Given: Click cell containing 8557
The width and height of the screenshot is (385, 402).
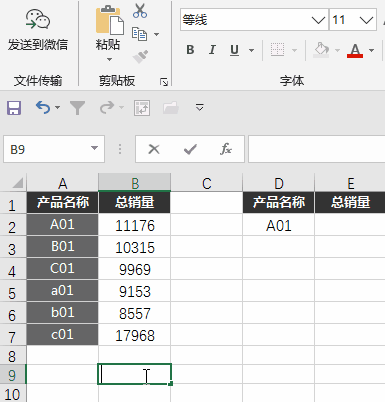Looking at the screenshot, I should pyautogui.click(x=135, y=313).
